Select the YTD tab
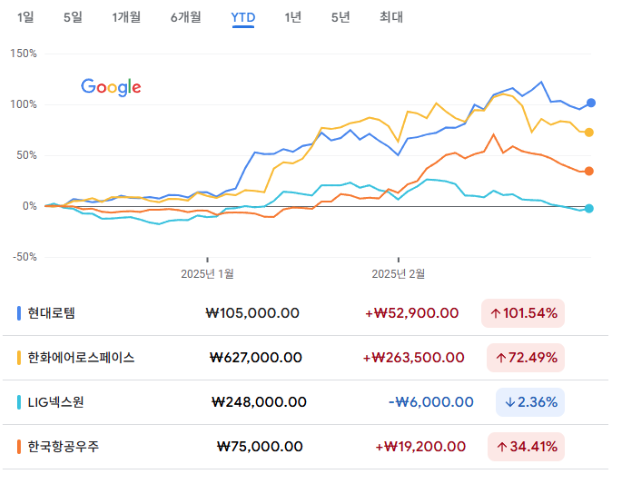Viewport: 626px width, 480px height. tap(243, 18)
